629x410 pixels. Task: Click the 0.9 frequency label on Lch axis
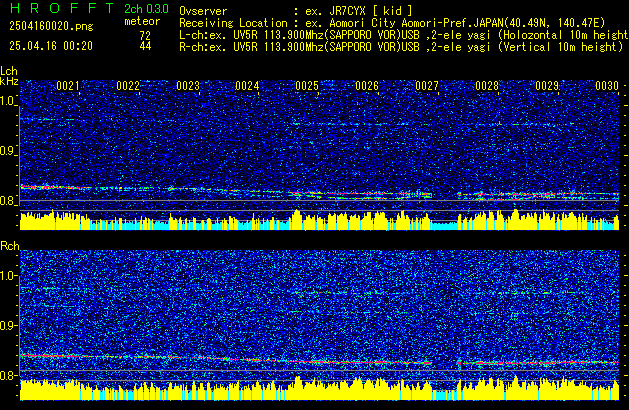(8, 151)
